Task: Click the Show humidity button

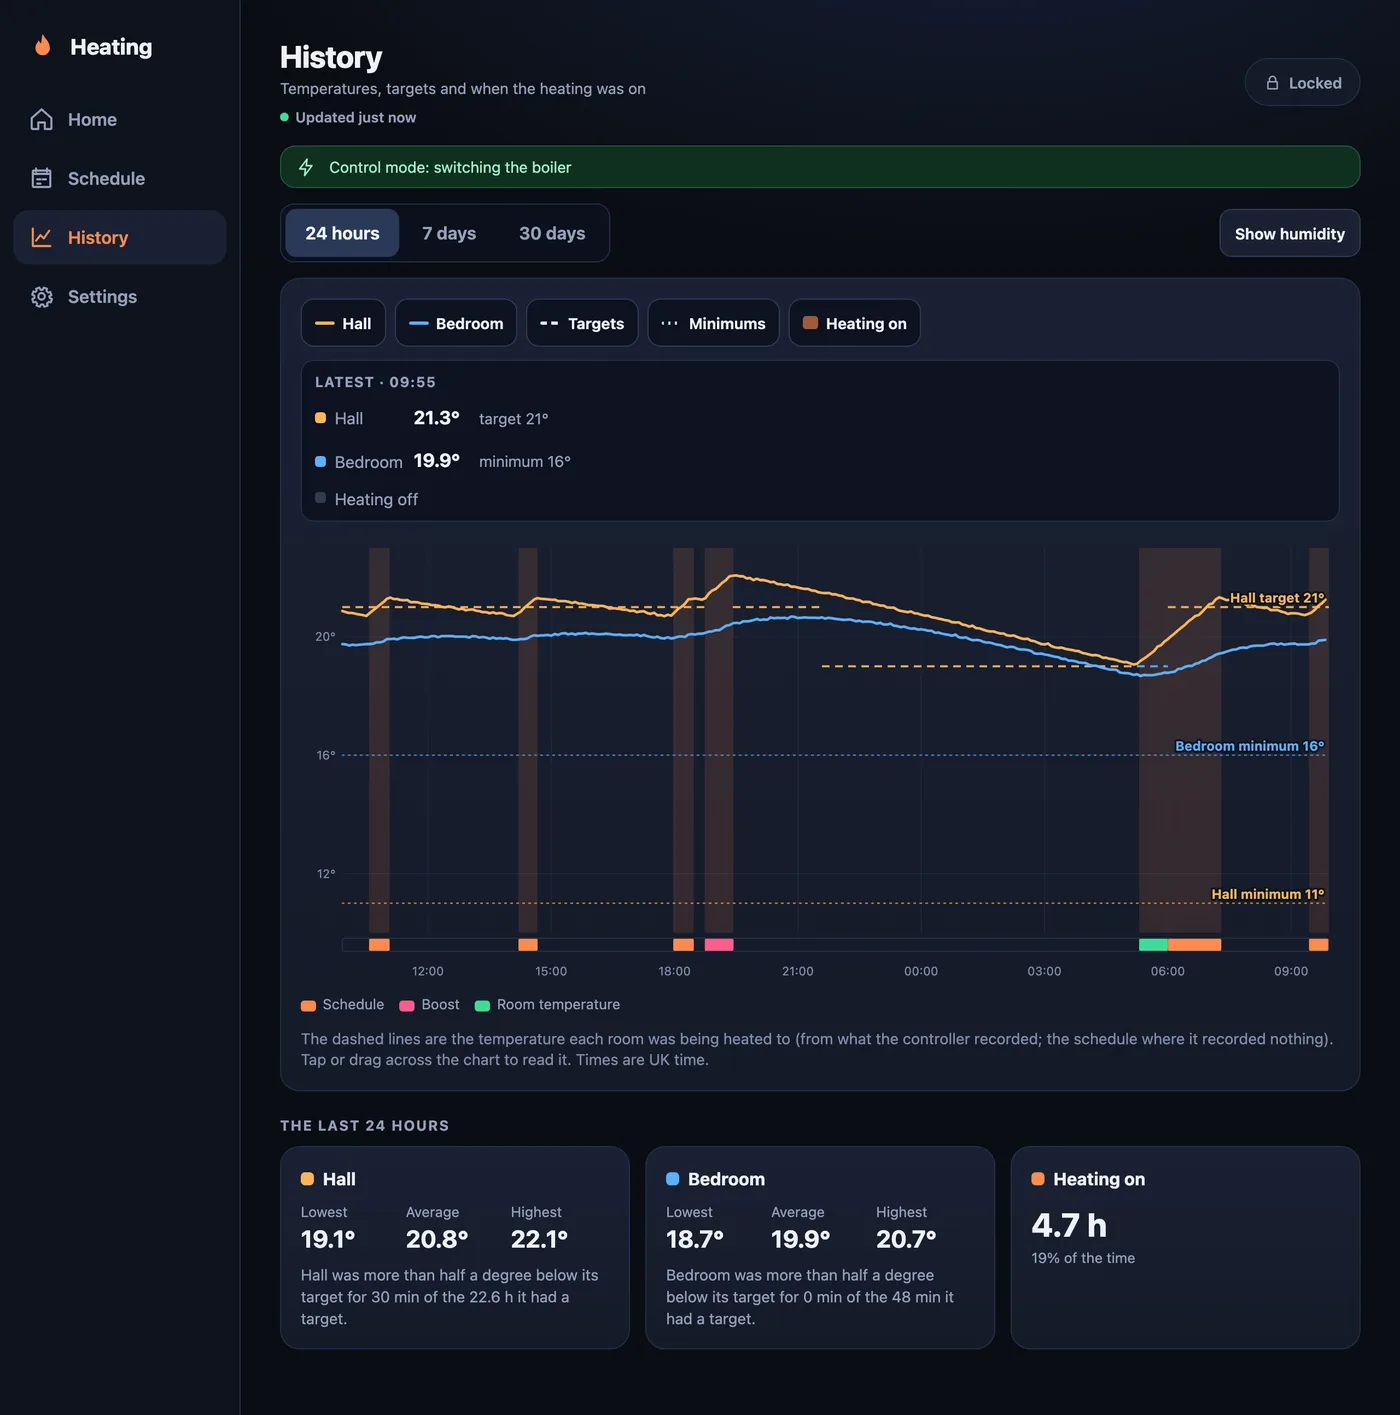Action: pos(1289,233)
